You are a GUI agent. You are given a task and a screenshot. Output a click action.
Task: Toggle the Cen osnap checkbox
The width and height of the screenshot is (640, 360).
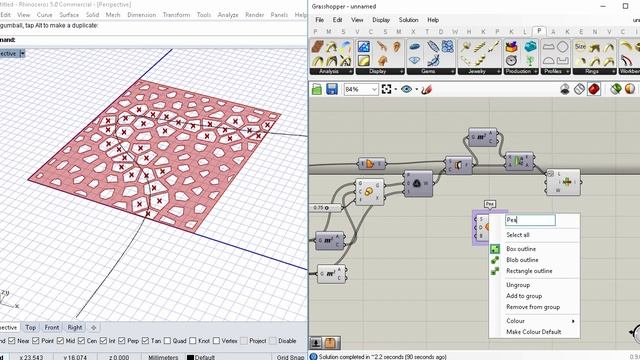pos(81,340)
